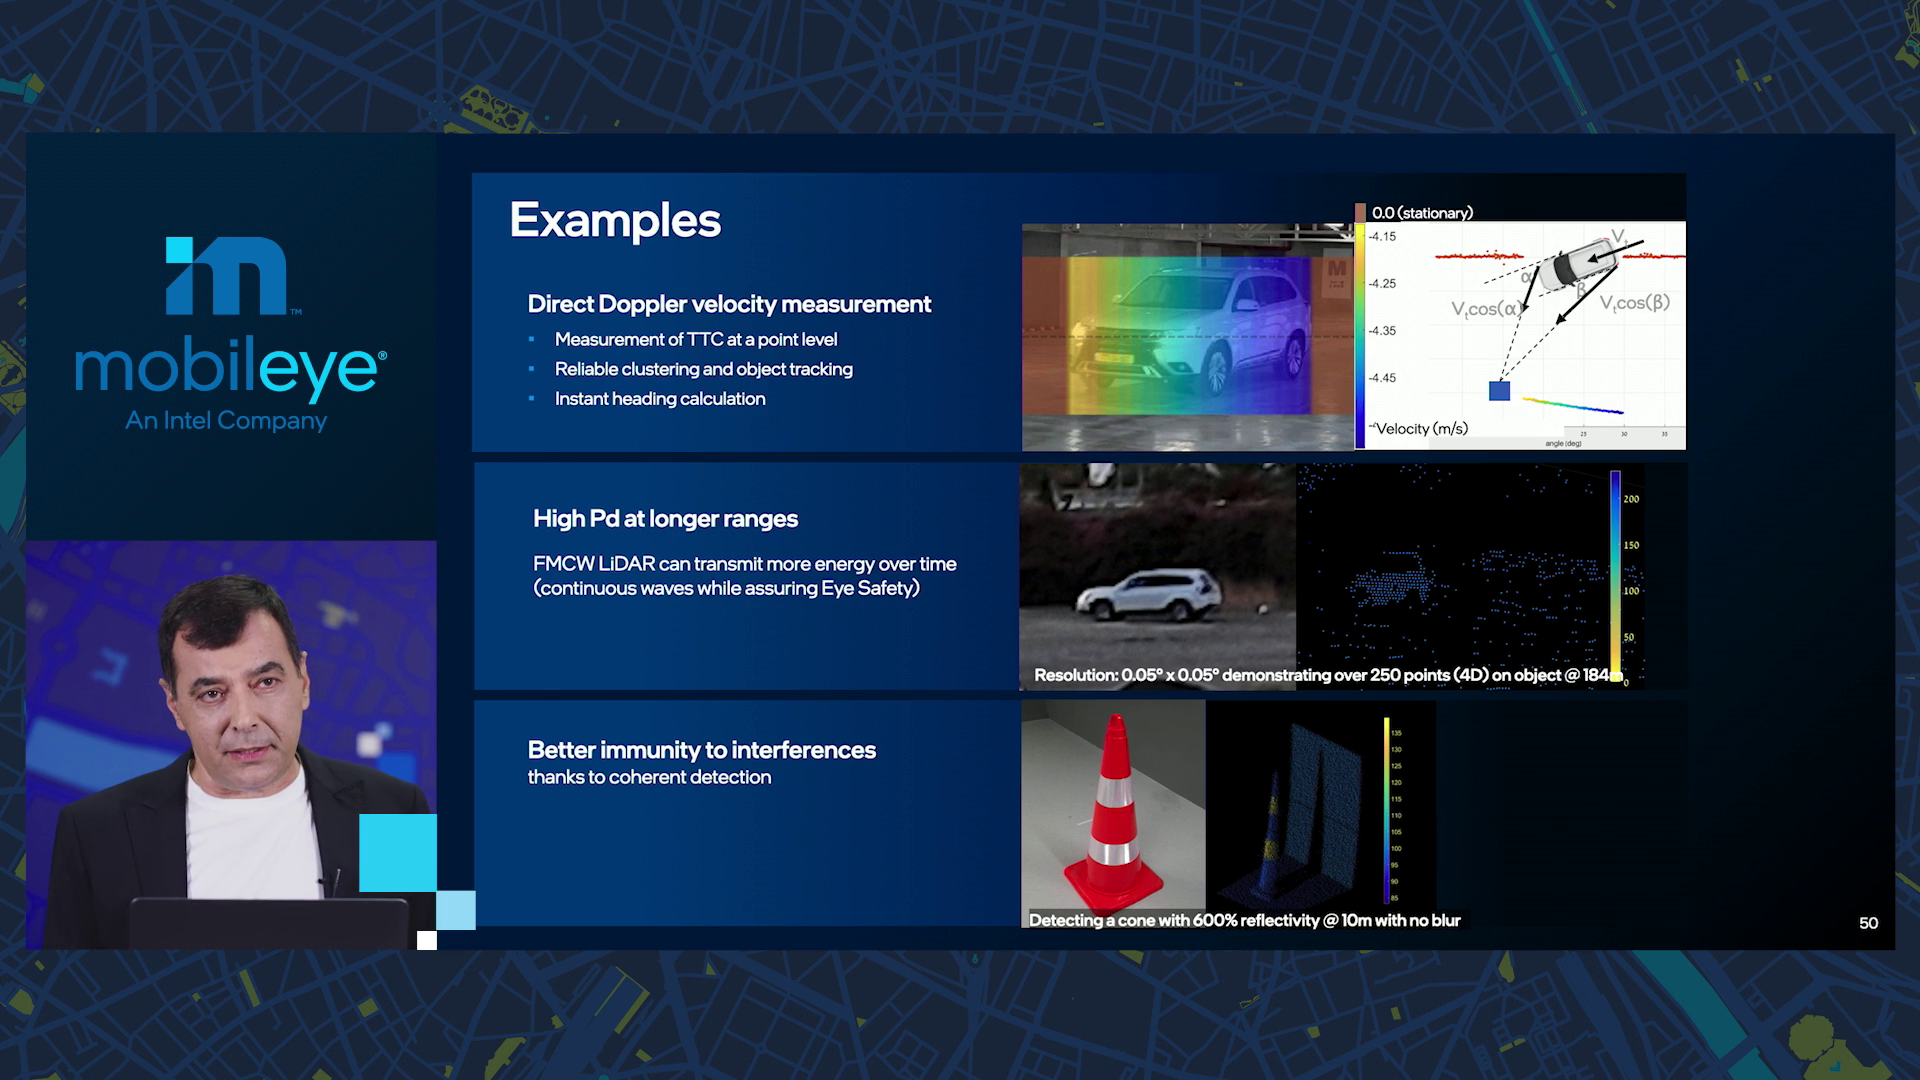Click the small white square graphic

(x=427, y=940)
